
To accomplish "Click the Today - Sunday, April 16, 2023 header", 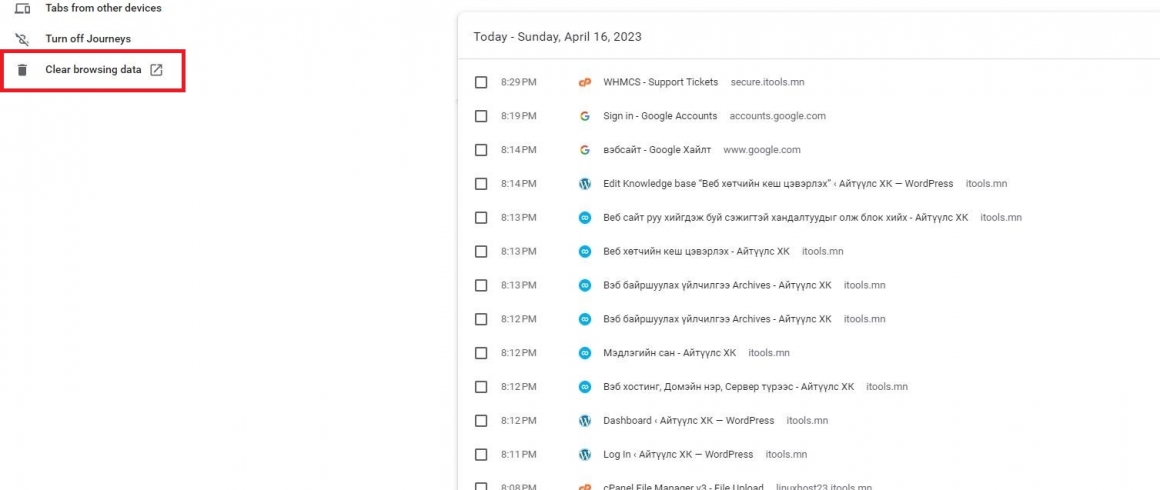I will tap(557, 36).
